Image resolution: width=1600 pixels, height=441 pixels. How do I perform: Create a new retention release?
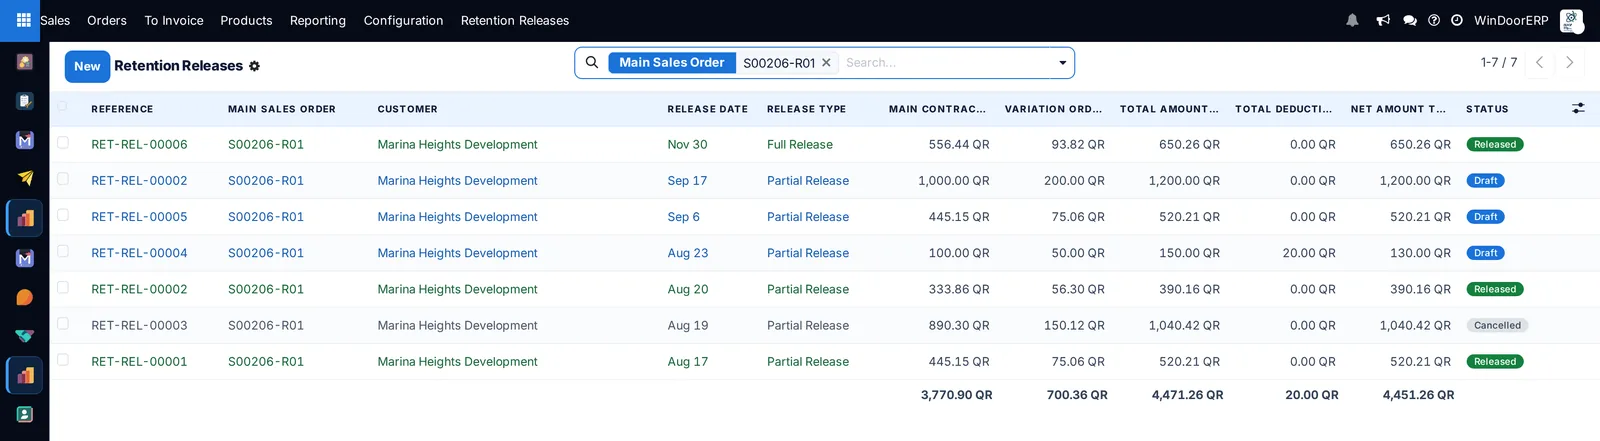point(87,66)
